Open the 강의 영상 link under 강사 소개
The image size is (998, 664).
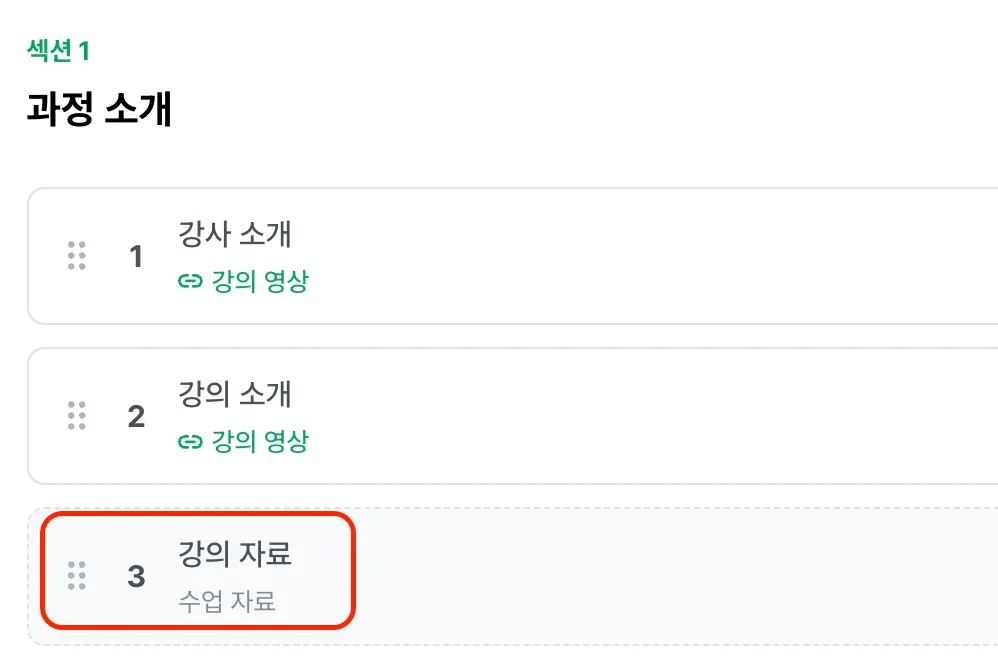tap(260, 281)
